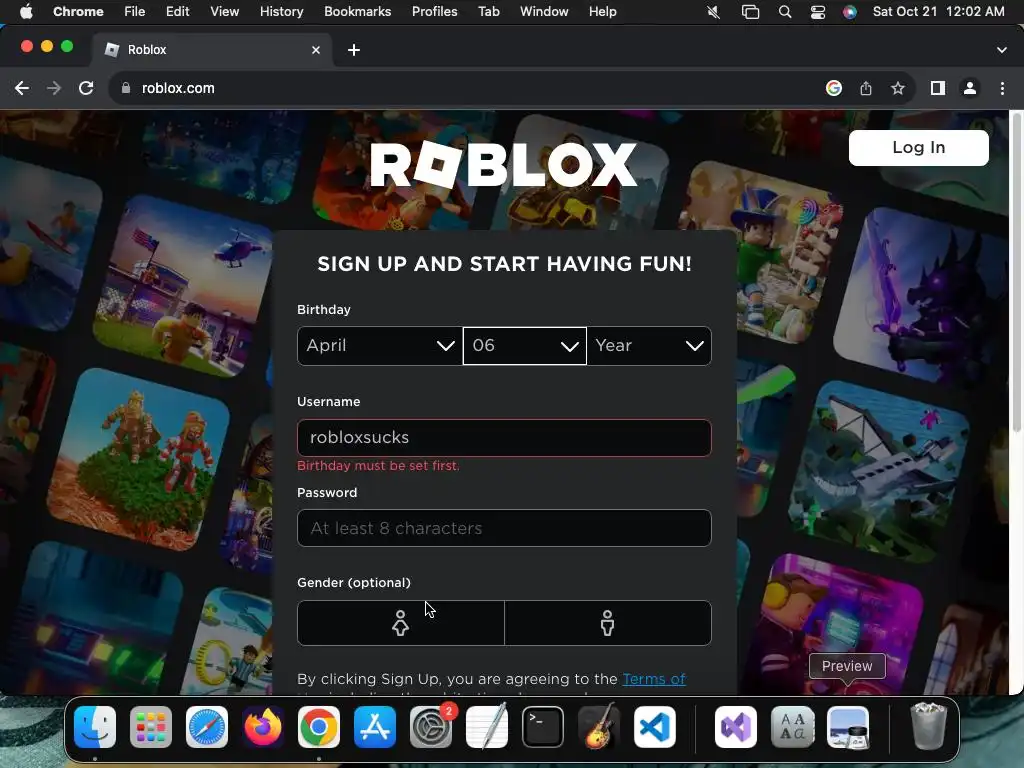Open the Help menu
This screenshot has height=768, width=1024.
coord(602,12)
